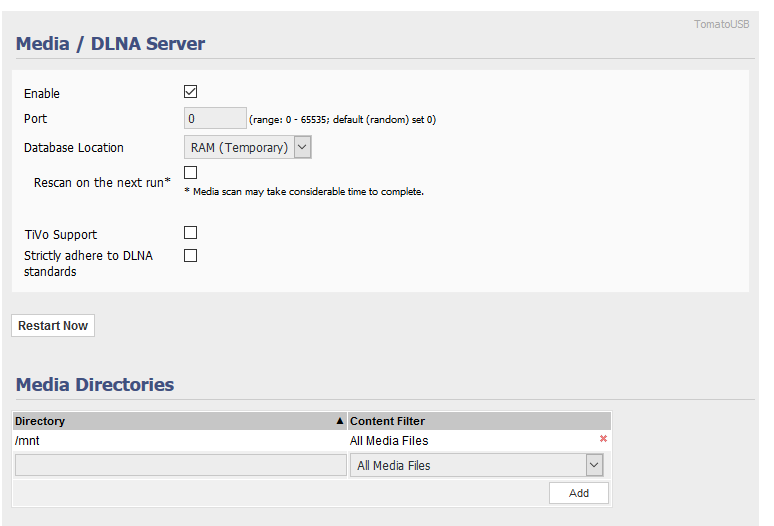Select the All Media Files cell for /mnt
Screen dimensions: 774x526
389,441
